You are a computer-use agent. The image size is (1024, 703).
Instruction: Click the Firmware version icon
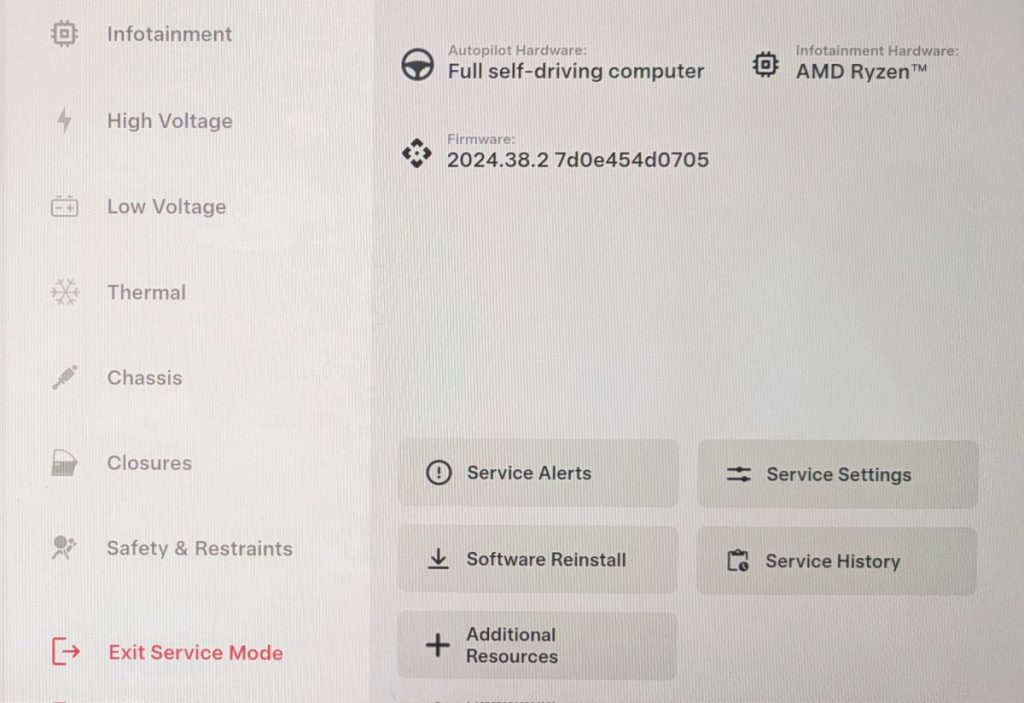tap(417, 154)
